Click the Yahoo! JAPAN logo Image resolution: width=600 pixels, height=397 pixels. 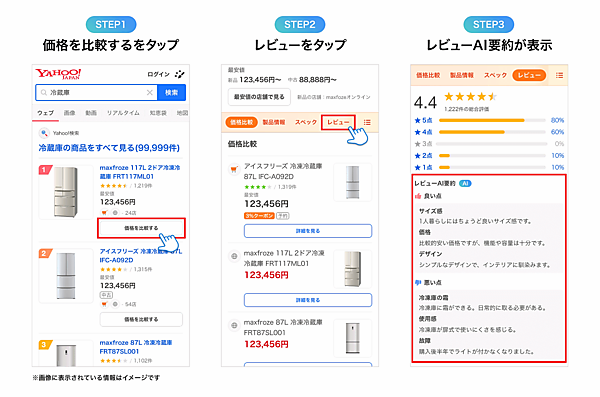(x=58, y=74)
